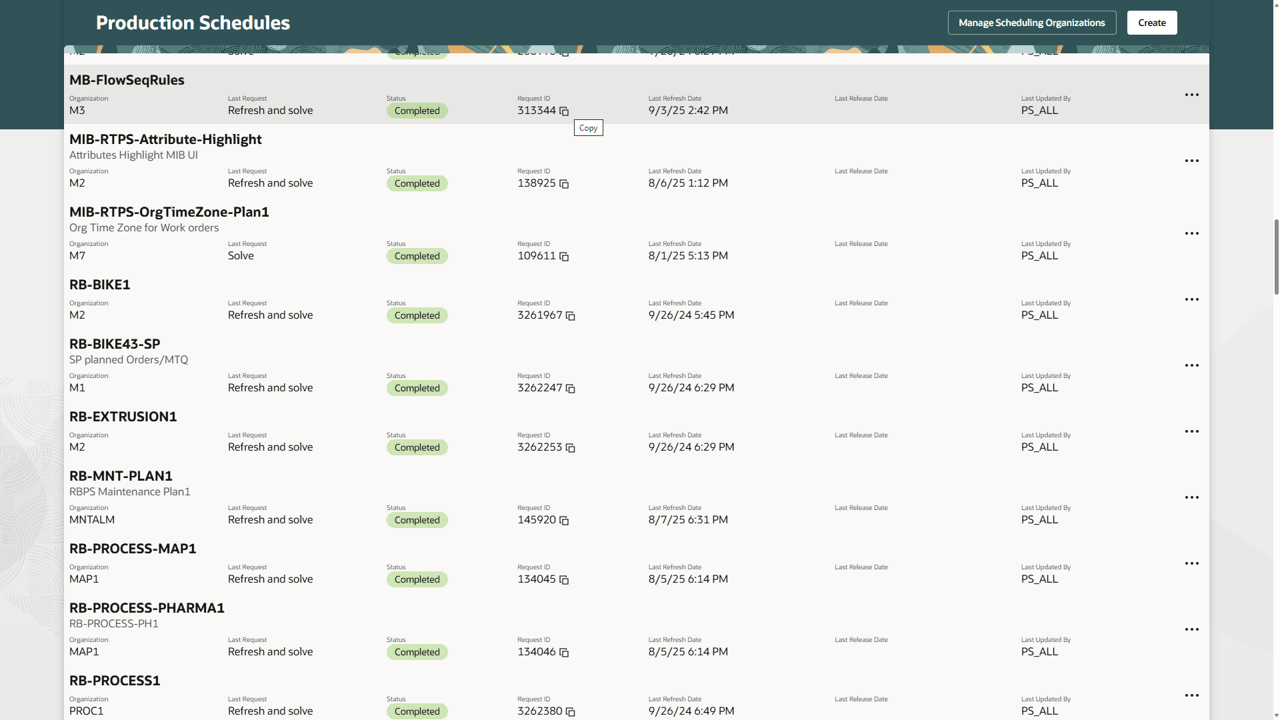Screen dimensions: 1280x720
Task: Copy Request ID 138925 for MIB-RTPS-Attribute-Highlight
Action: [565, 184]
